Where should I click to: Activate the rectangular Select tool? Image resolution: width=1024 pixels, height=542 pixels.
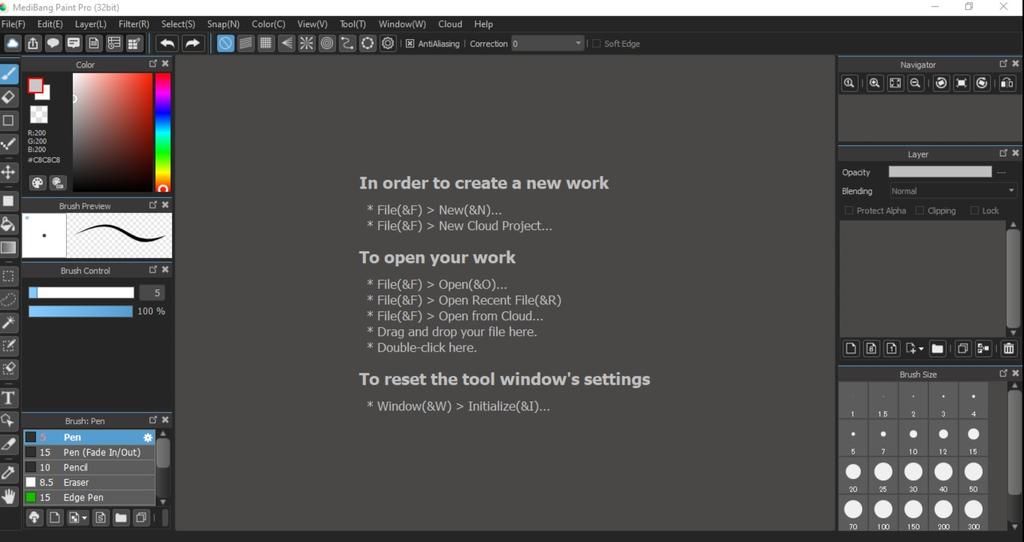point(8,276)
